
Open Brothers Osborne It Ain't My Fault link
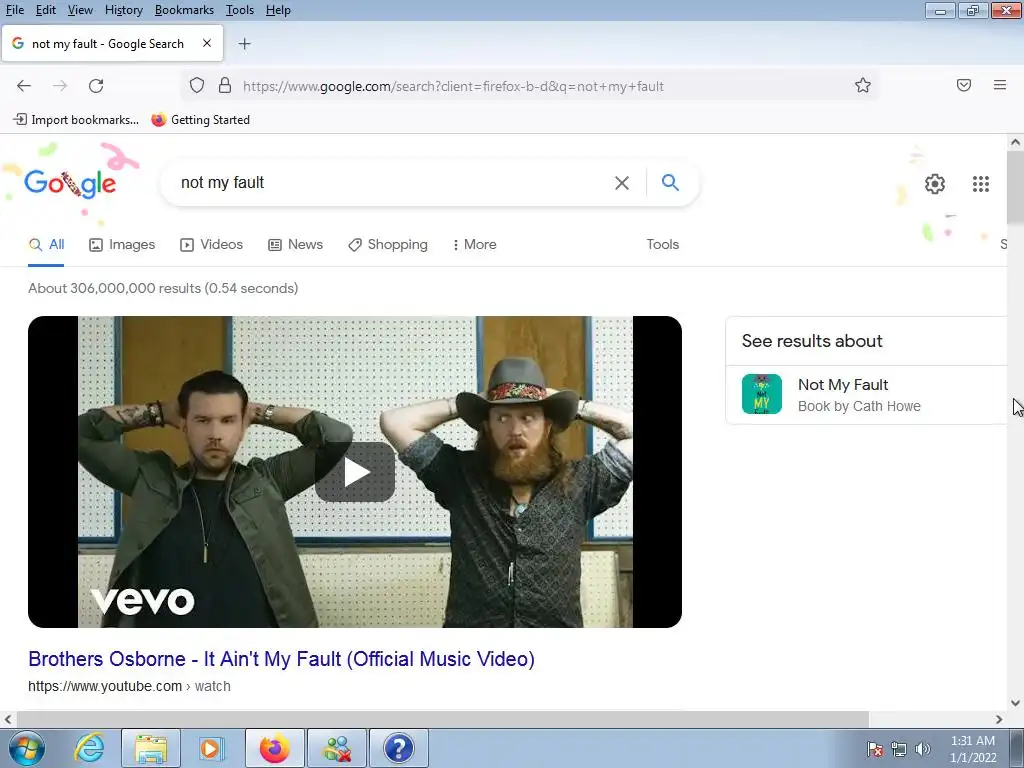click(281, 659)
